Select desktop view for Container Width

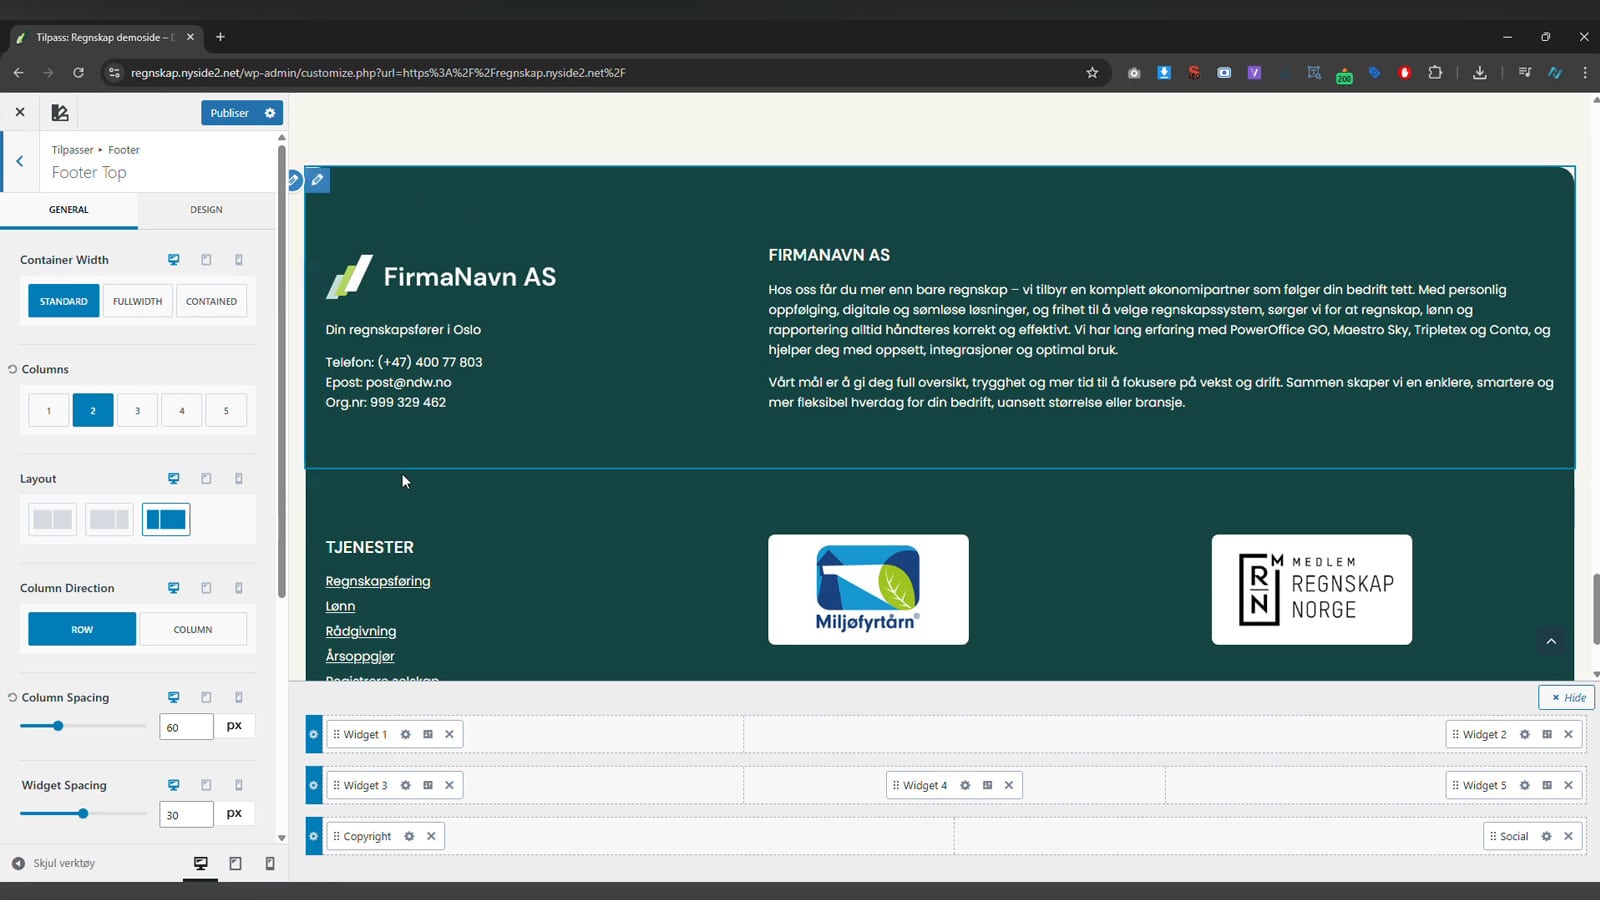pos(174,260)
